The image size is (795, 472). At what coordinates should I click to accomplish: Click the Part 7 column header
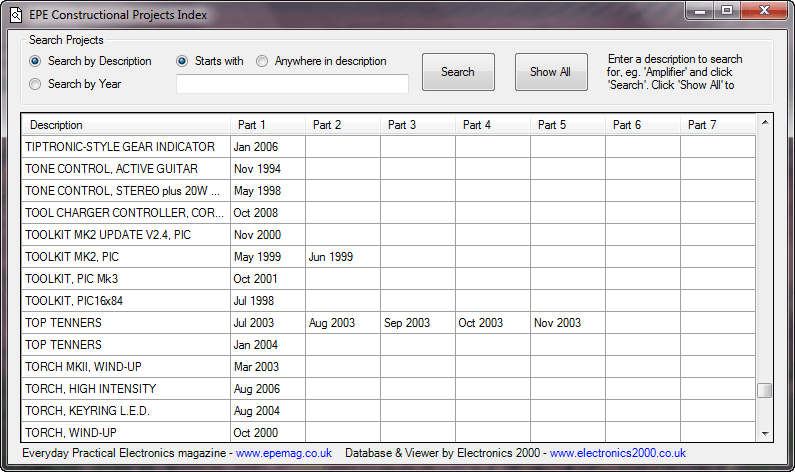tap(718, 125)
